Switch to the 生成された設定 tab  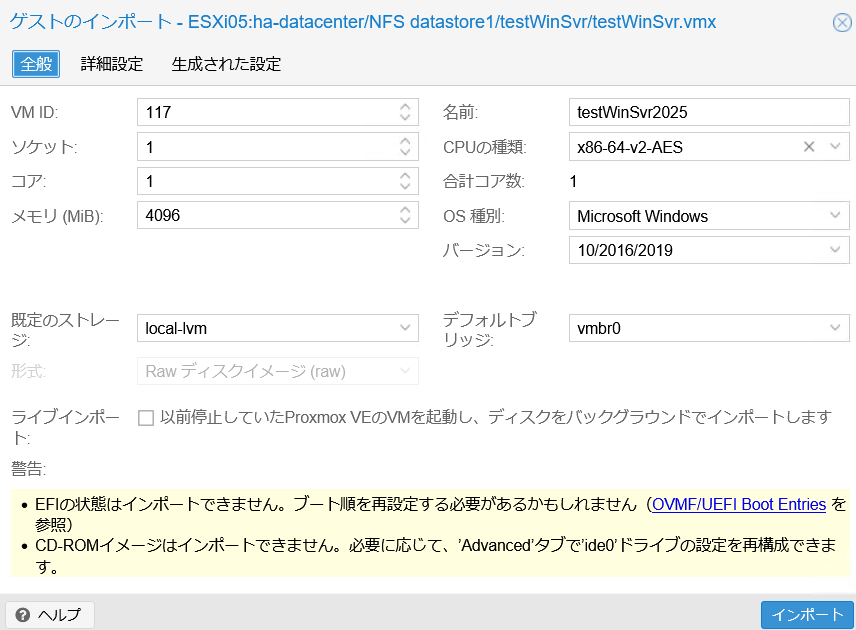pos(226,64)
